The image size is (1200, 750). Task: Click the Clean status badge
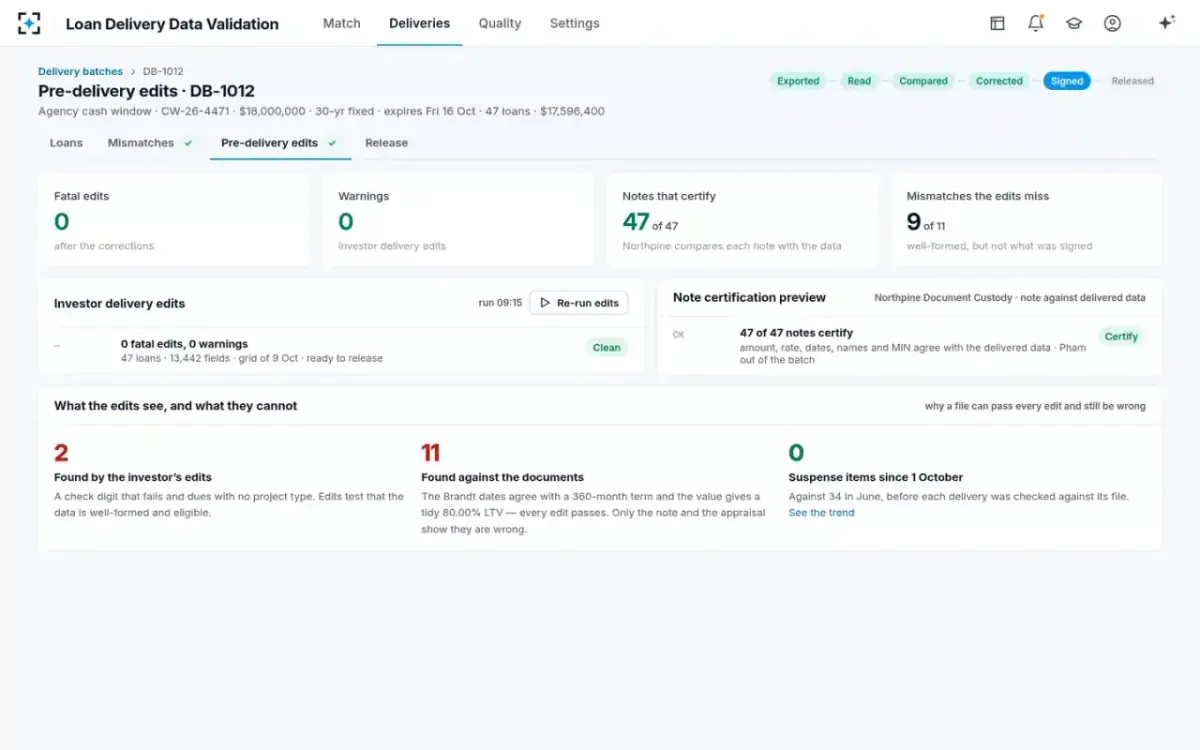(x=606, y=348)
